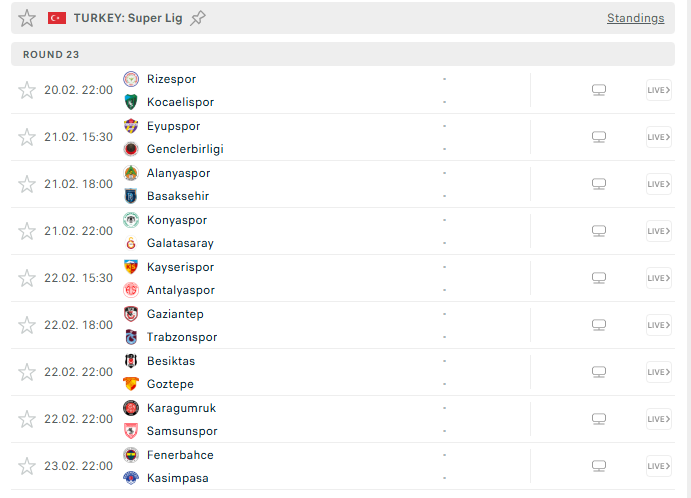Screen dimensions: 691x498
Task: Select the Samsunspor team name
Action: point(182,431)
